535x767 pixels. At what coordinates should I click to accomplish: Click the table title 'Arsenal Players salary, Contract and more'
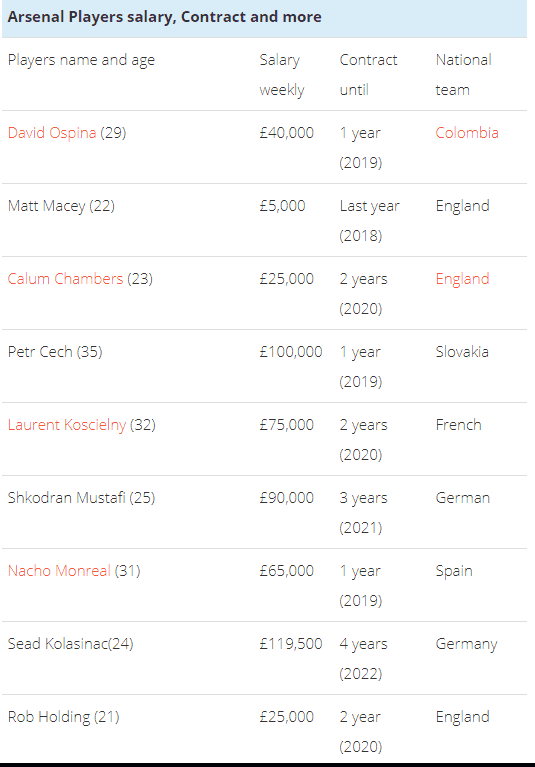coord(164,17)
